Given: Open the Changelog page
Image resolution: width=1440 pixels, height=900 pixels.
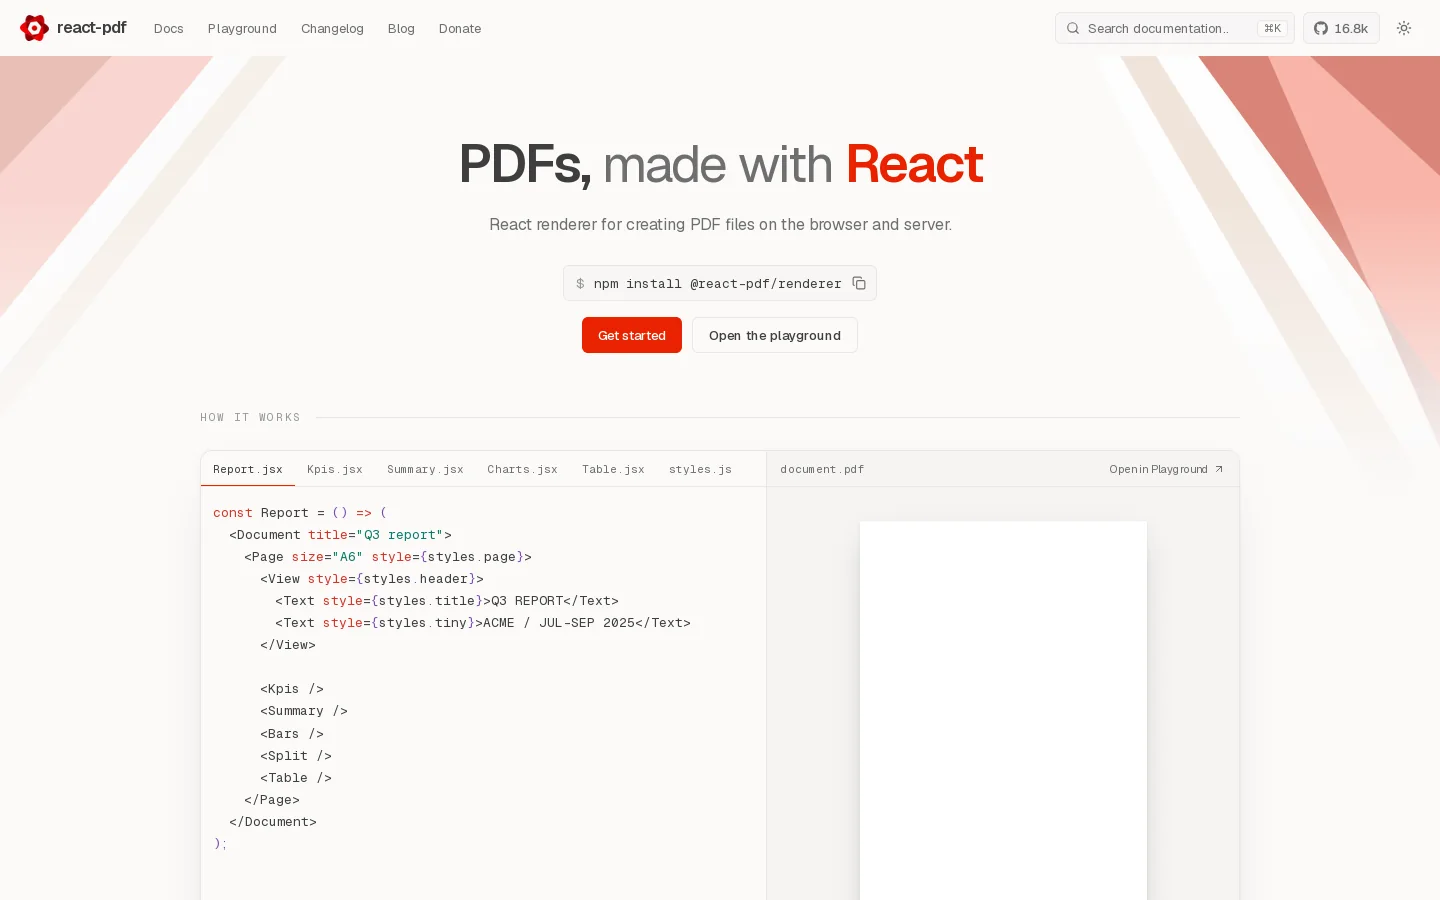Looking at the screenshot, I should coord(332,28).
